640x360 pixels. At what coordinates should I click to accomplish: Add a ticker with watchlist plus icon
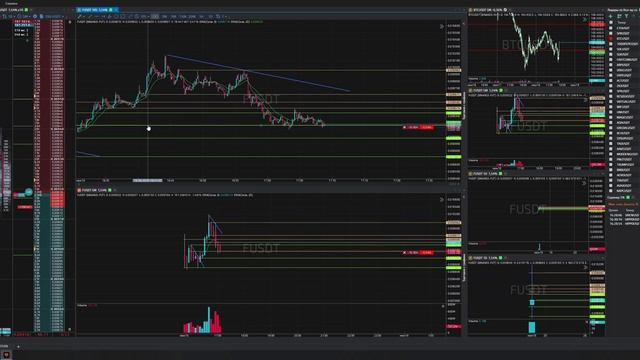[x=611, y=16]
